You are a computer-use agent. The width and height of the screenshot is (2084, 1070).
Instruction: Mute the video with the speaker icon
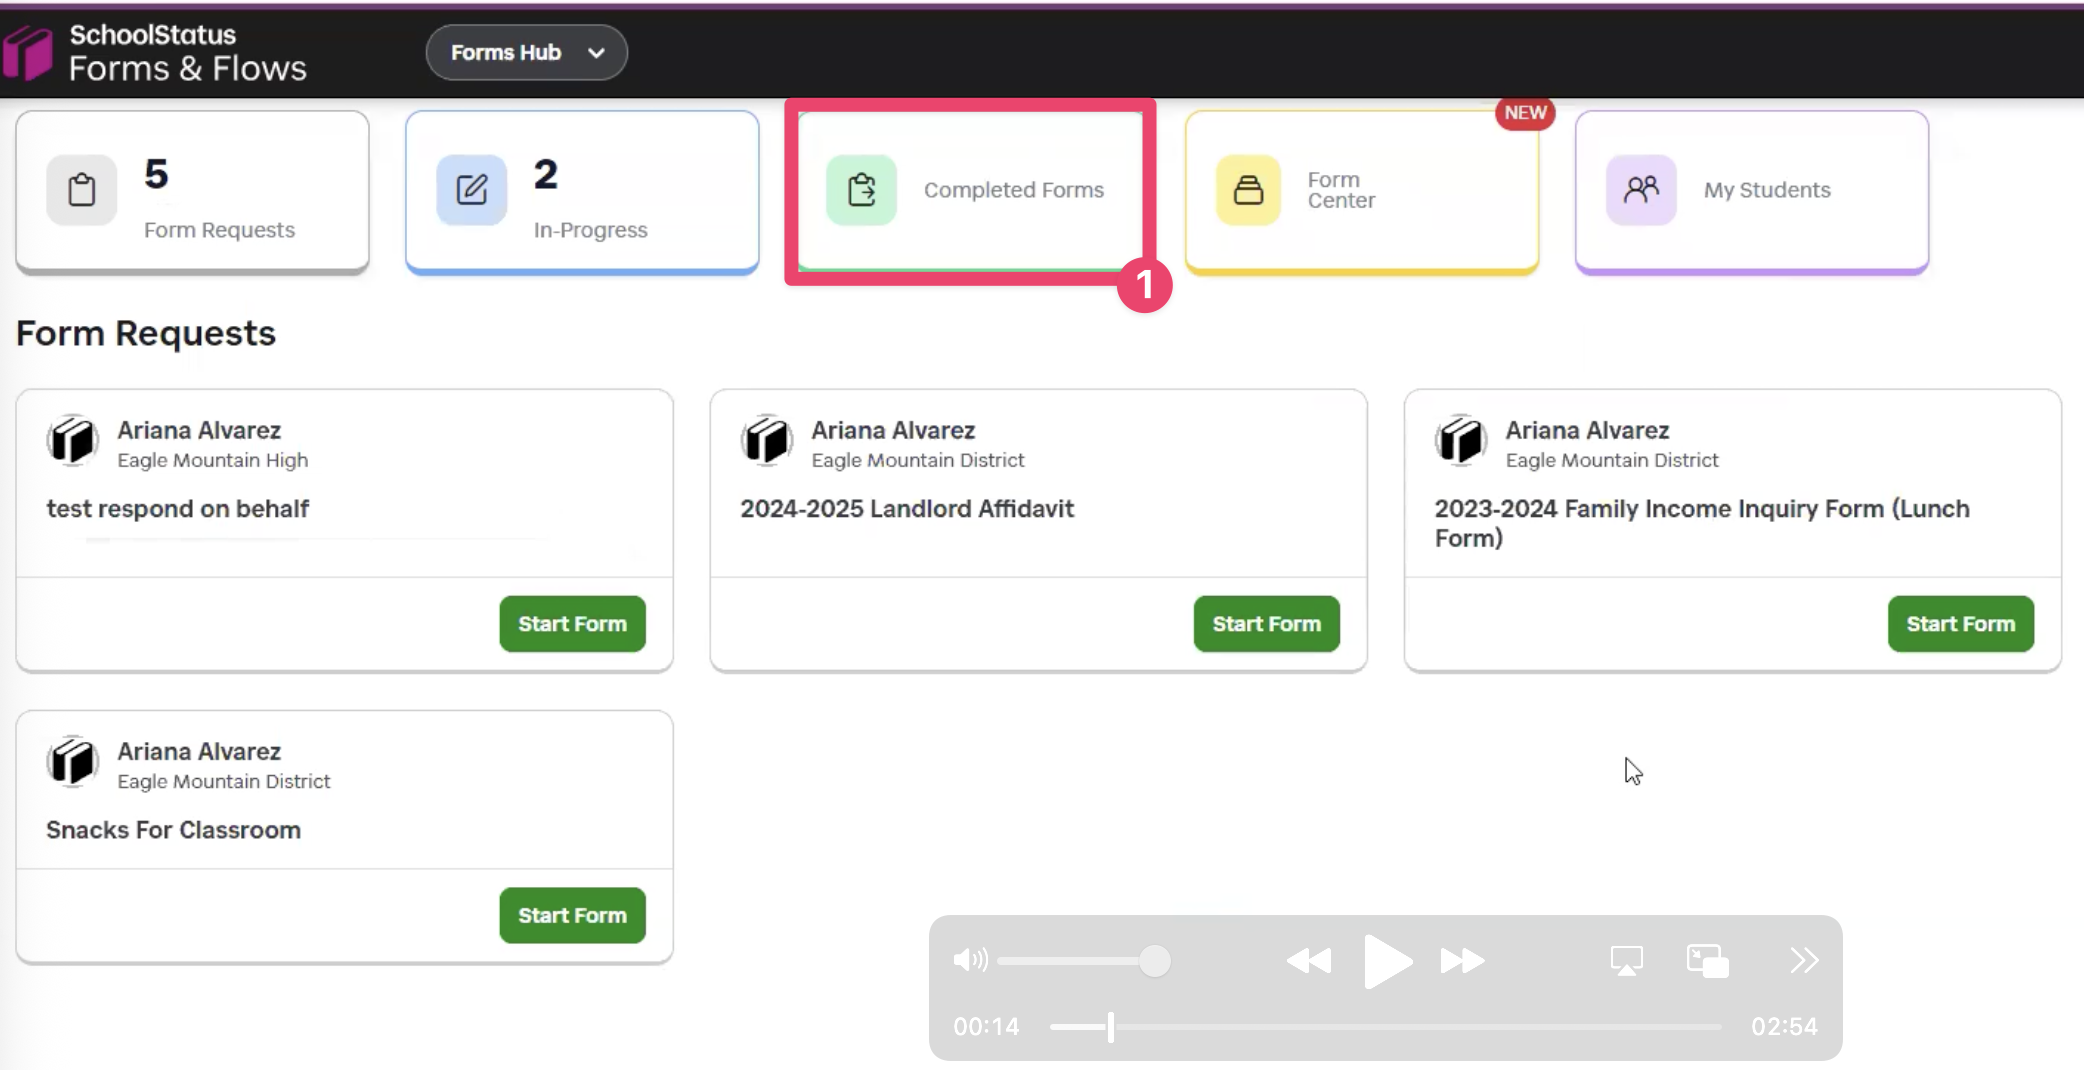pyautogui.click(x=970, y=961)
